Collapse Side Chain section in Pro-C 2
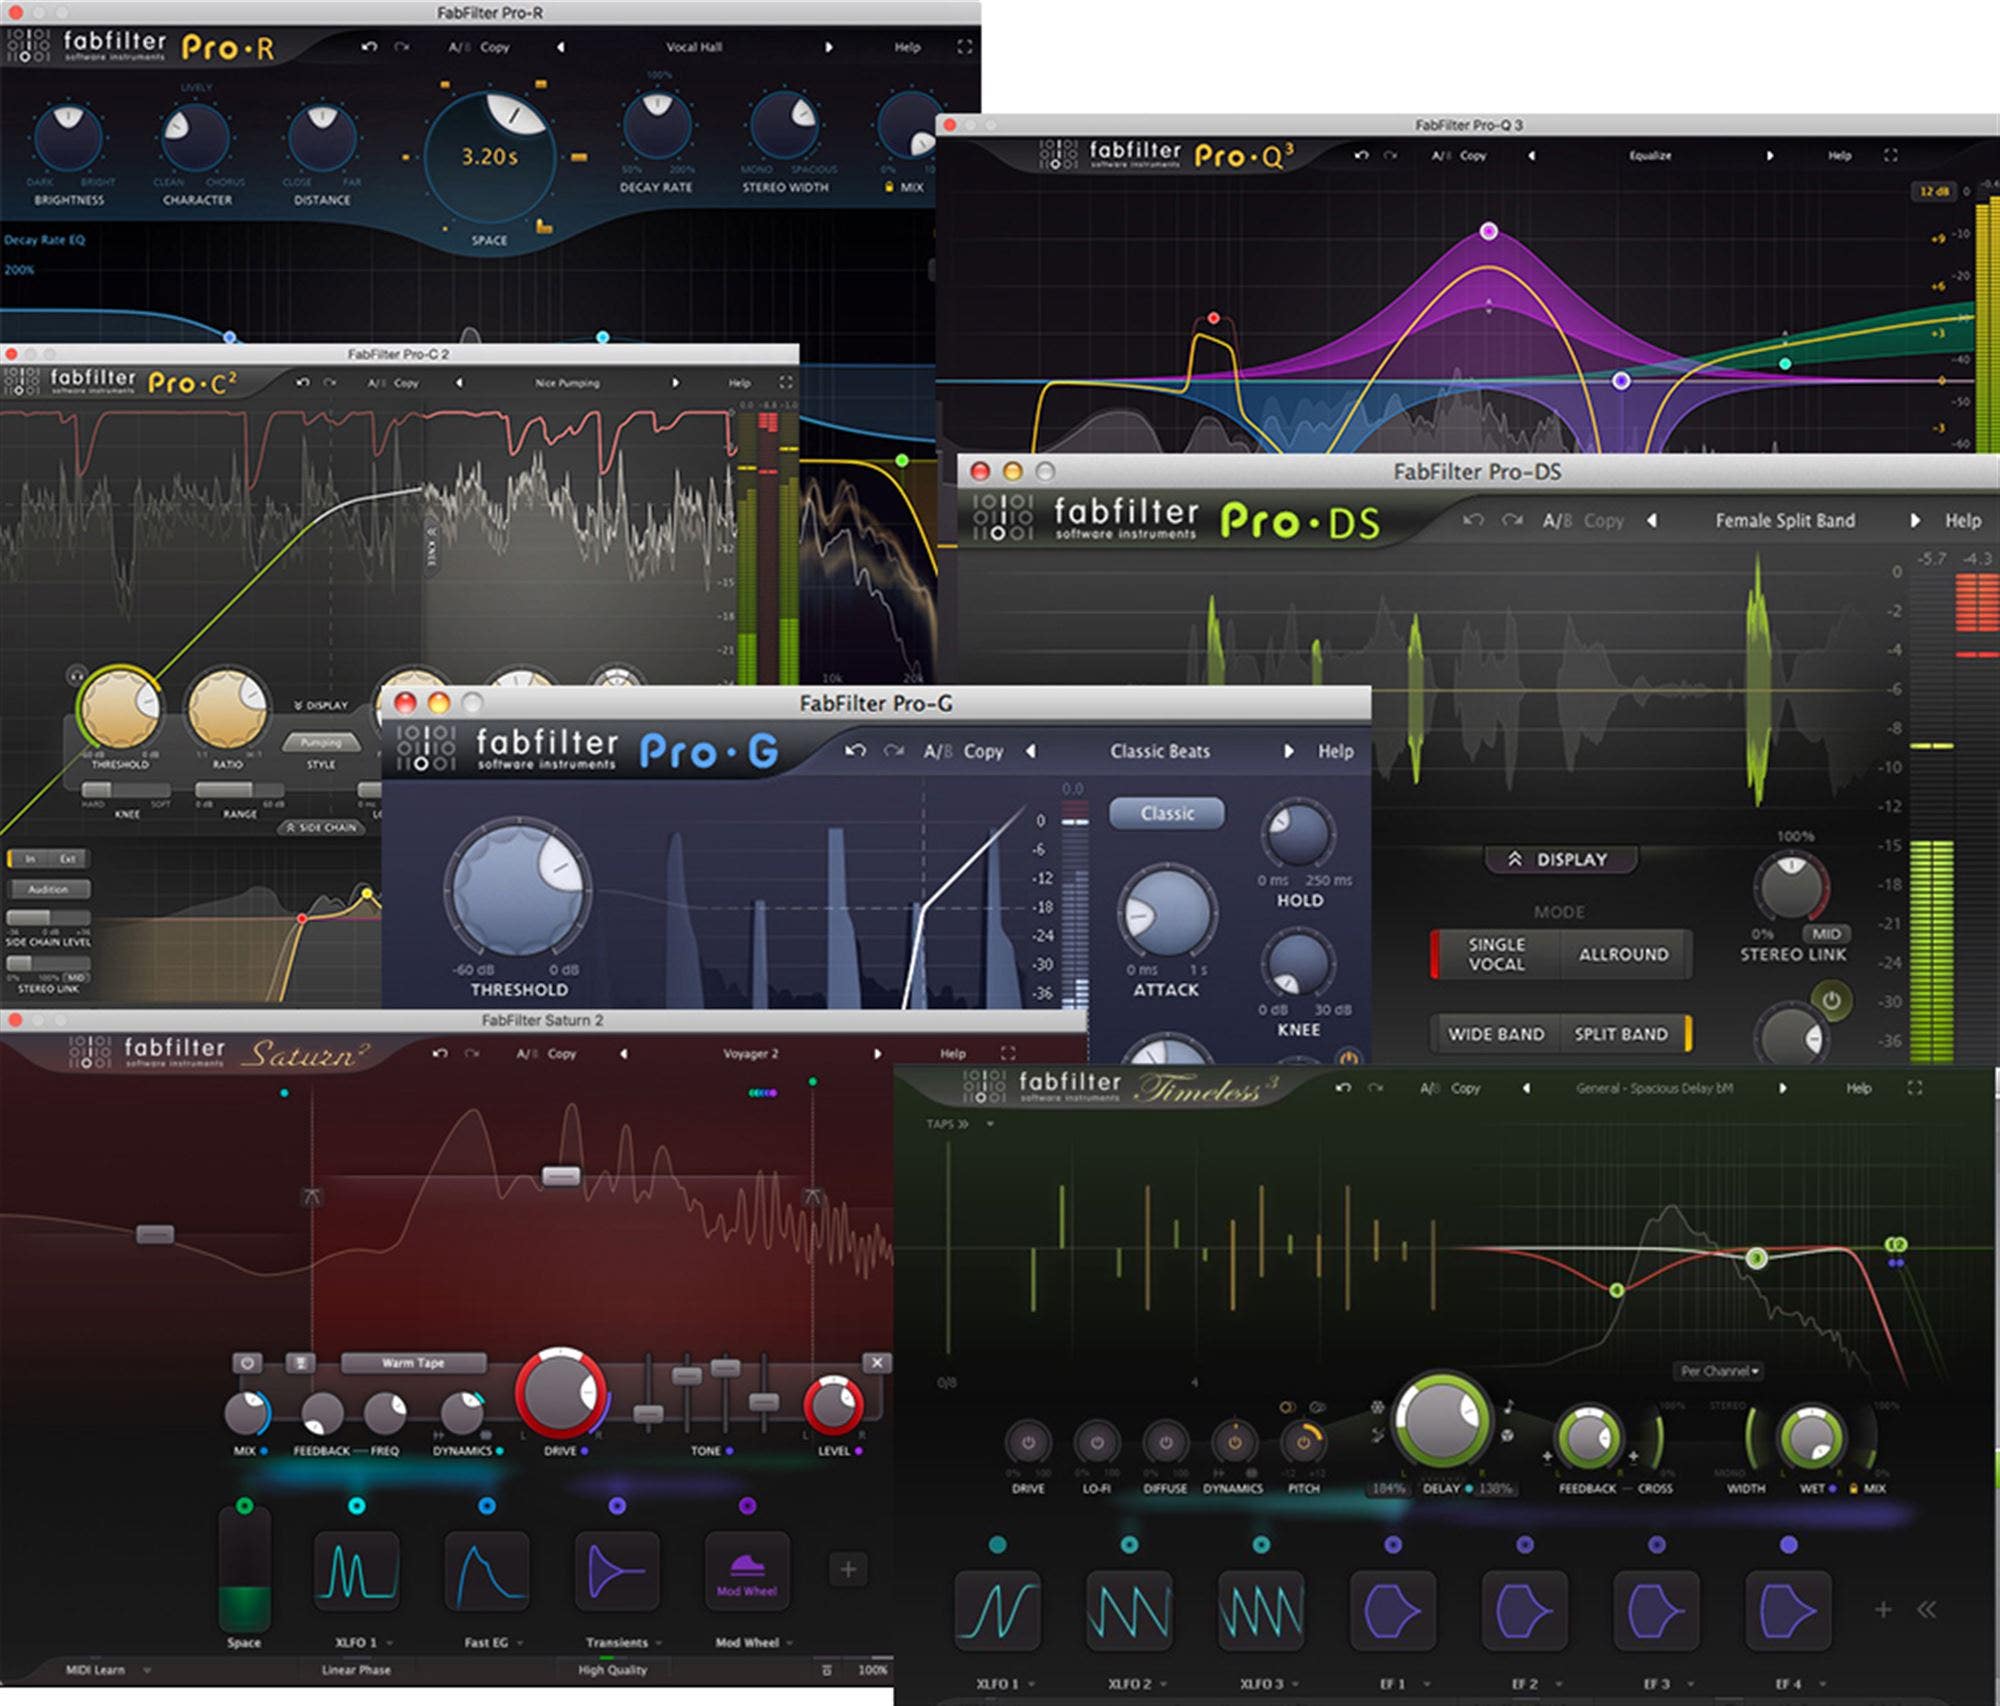The height and width of the screenshot is (1706, 2000). point(321,827)
